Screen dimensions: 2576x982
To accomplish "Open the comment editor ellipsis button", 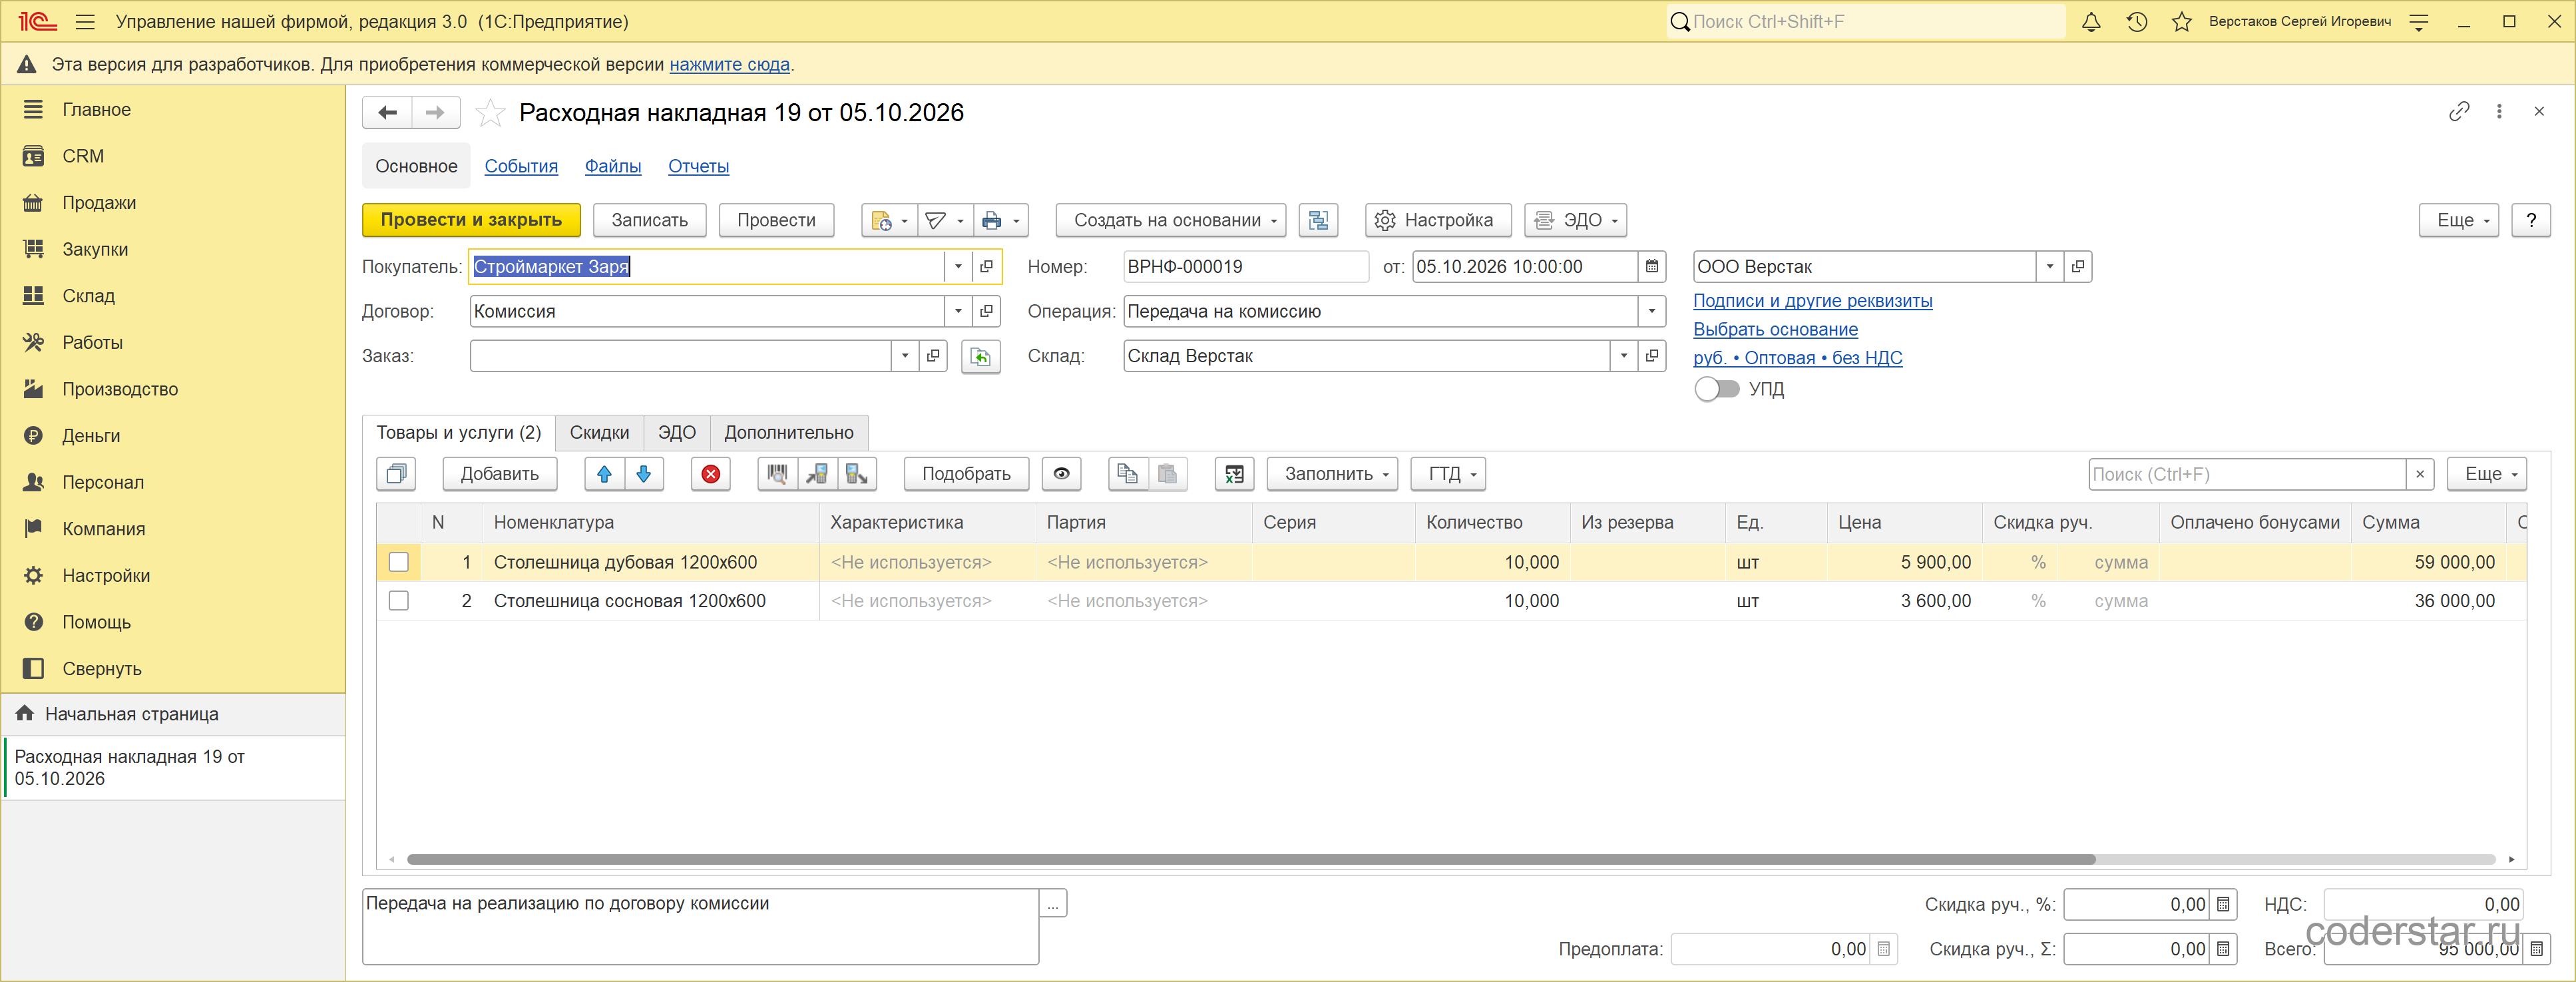I will [x=1053, y=904].
